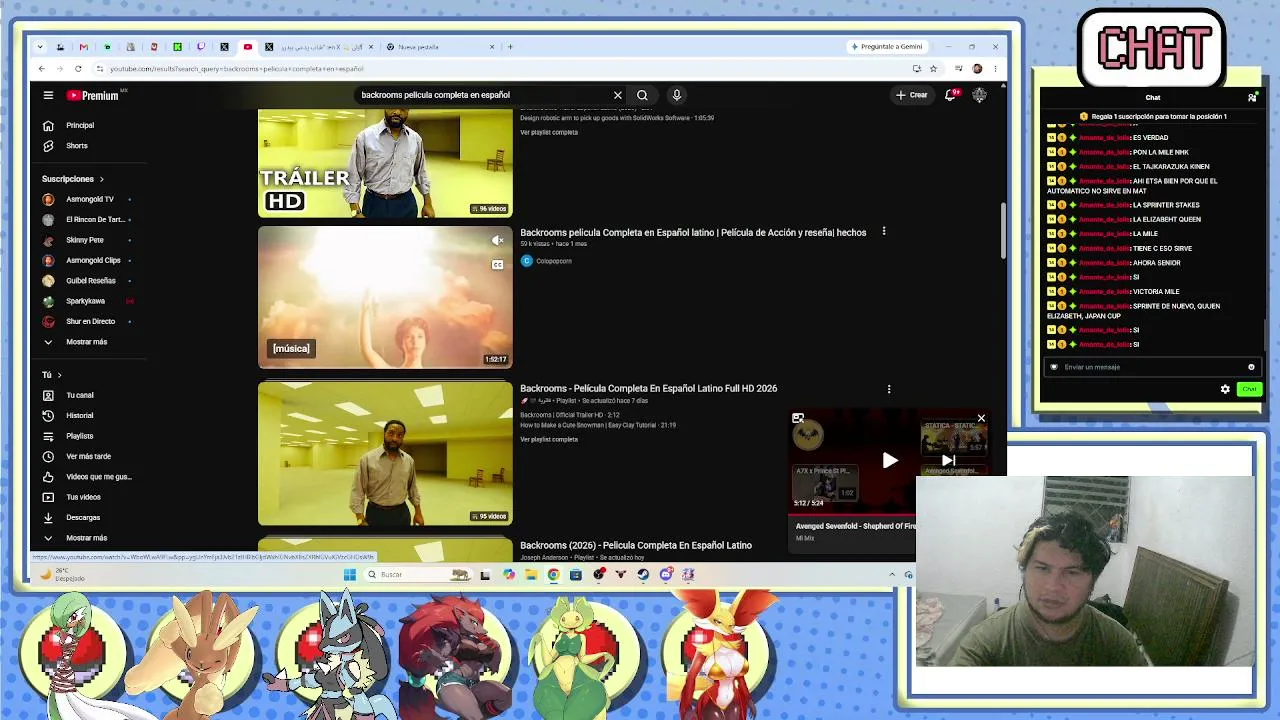This screenshot has height=720, width=1280.
Task: Open Guibel Reseñas channel subscription
Action: 85,281
